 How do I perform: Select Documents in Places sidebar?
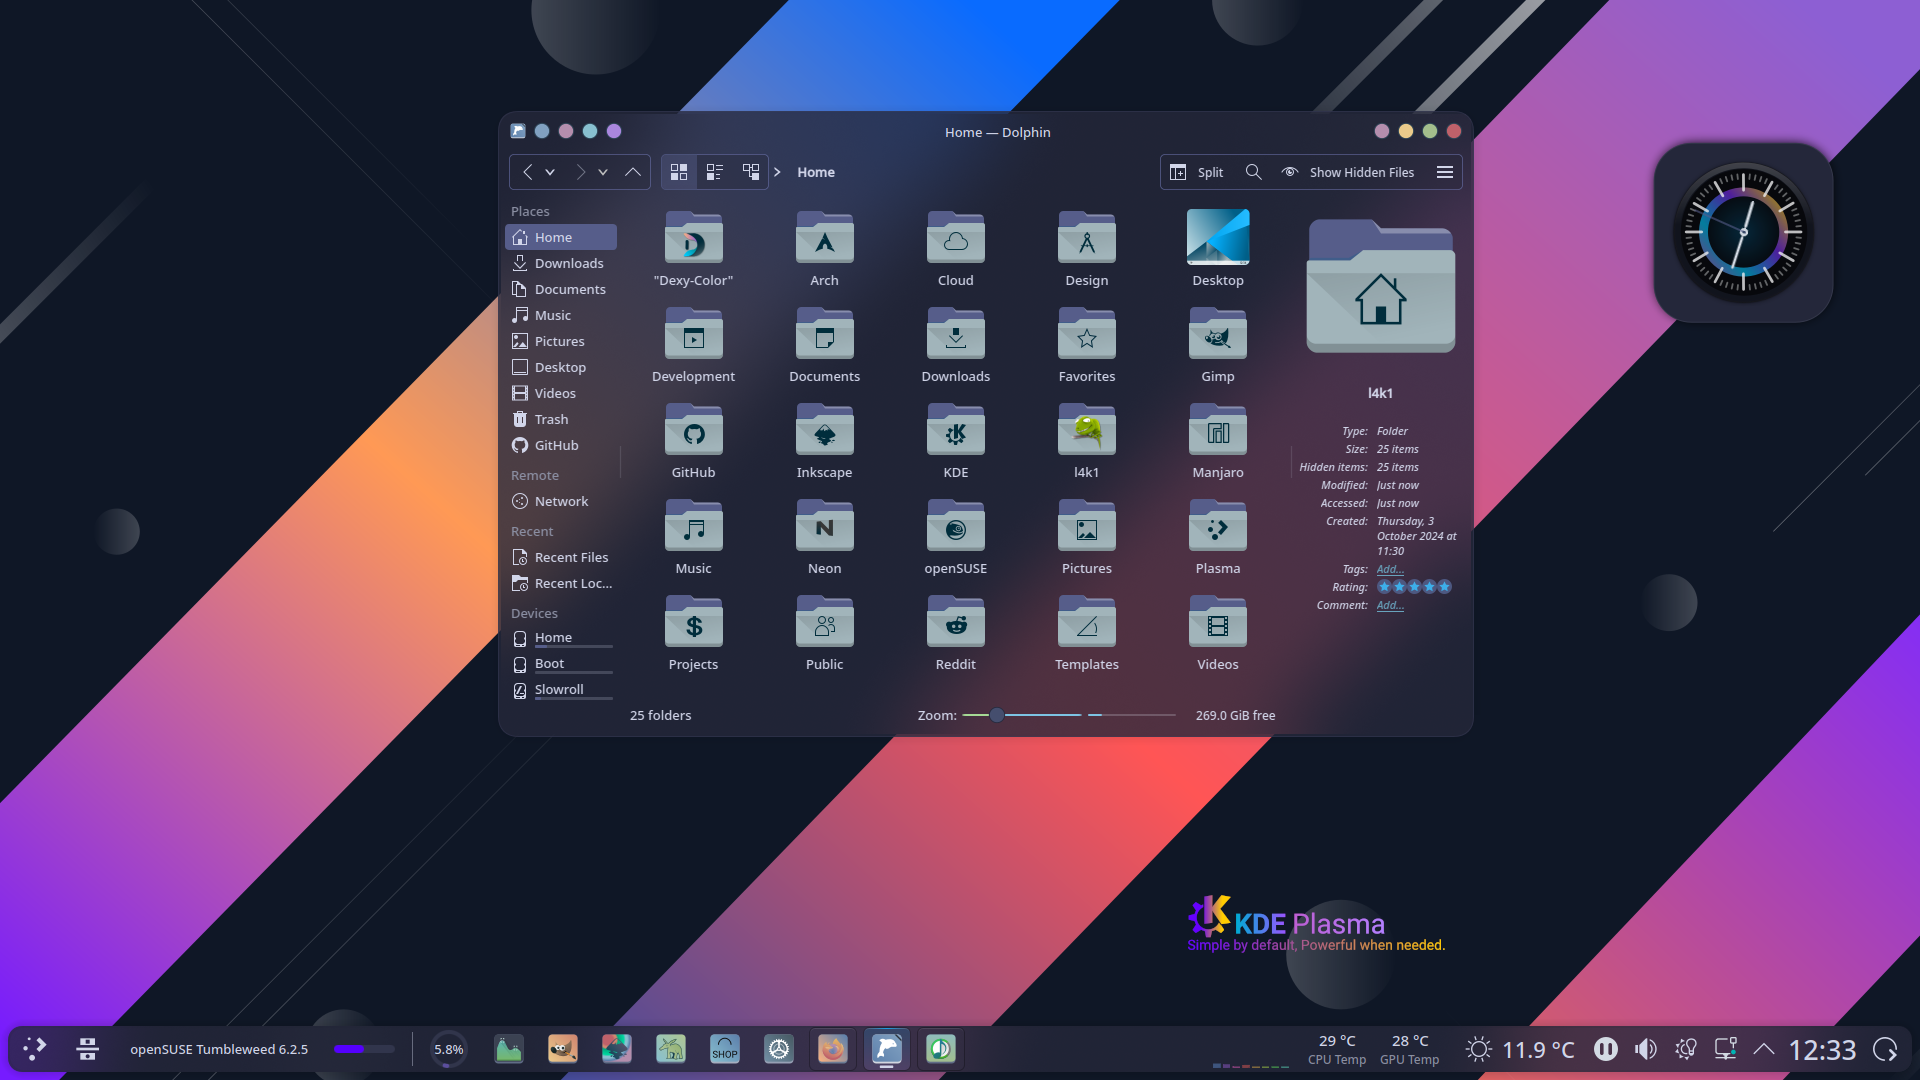[x=561, y=289]
